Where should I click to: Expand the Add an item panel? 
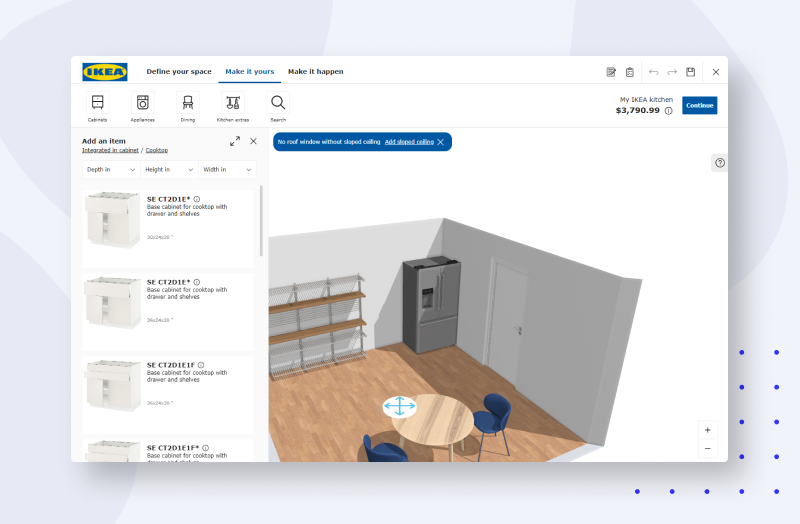(x=235, y=141)
